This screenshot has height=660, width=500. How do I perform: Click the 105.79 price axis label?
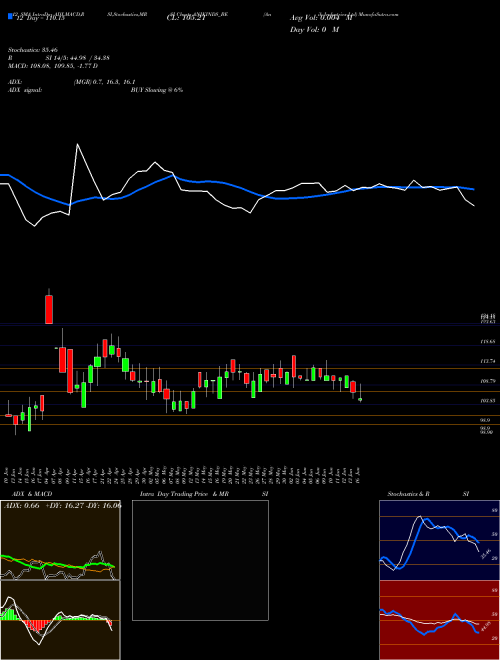pos(487,381)
